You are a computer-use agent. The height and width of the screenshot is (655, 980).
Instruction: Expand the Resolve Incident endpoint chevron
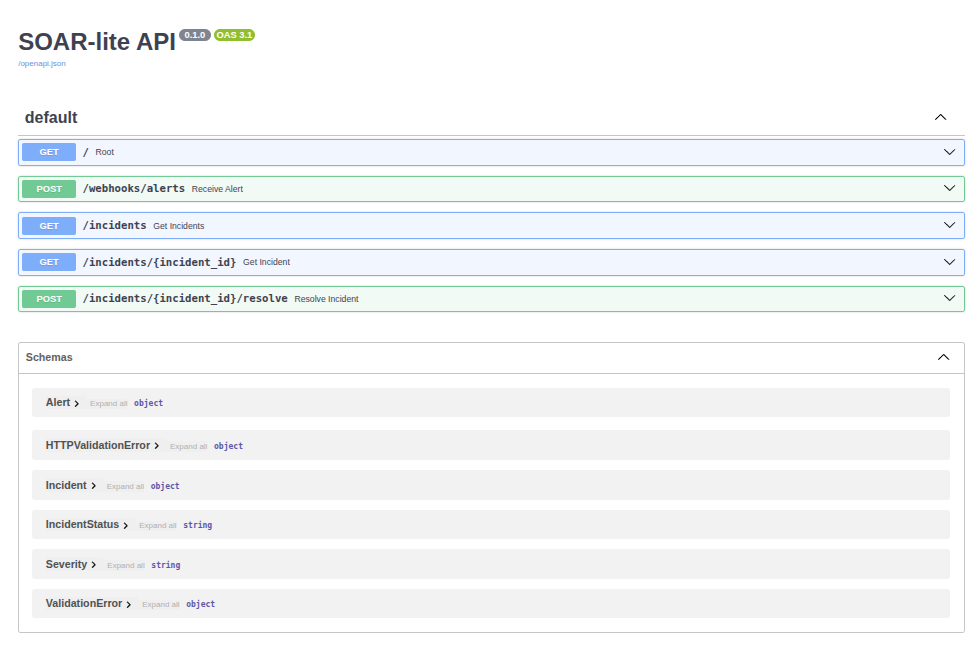click(x=950, y=298)
